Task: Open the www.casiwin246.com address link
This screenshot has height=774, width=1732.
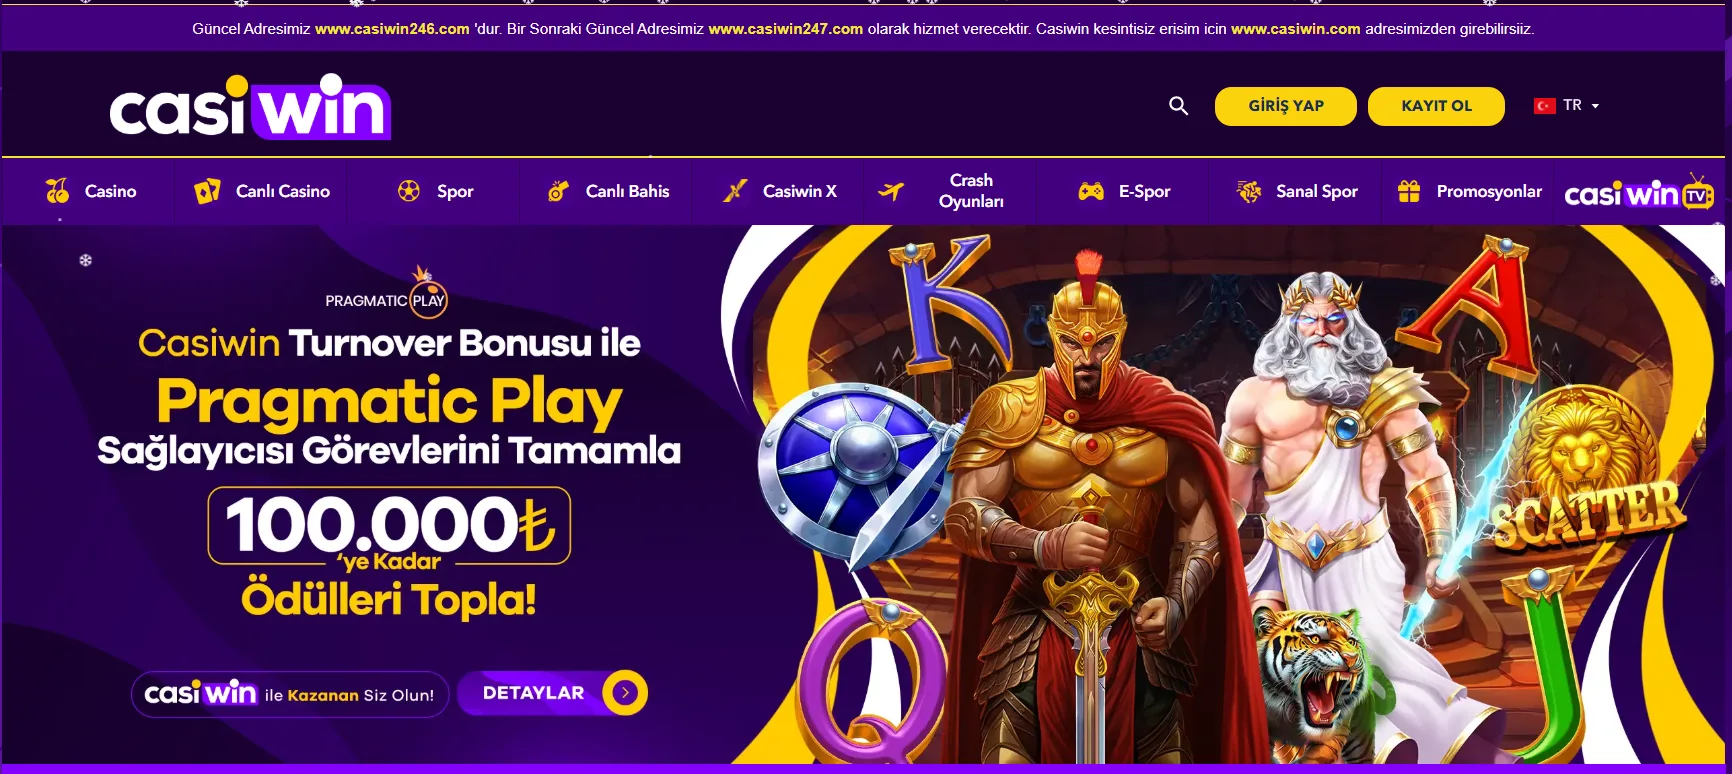Action: [392, 29]
